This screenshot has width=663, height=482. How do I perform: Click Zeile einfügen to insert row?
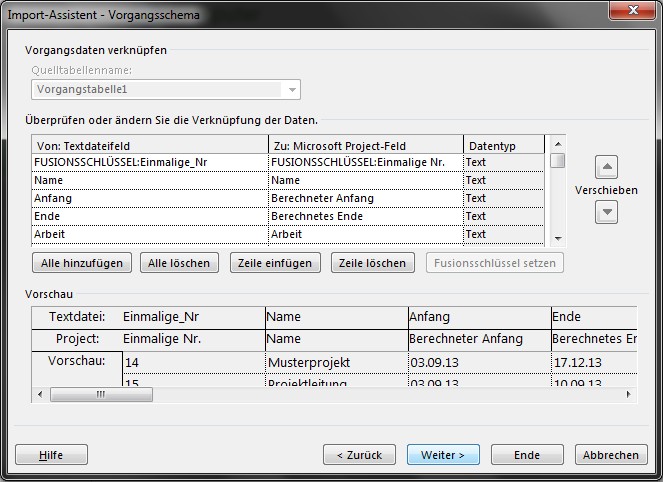(275, 263)
